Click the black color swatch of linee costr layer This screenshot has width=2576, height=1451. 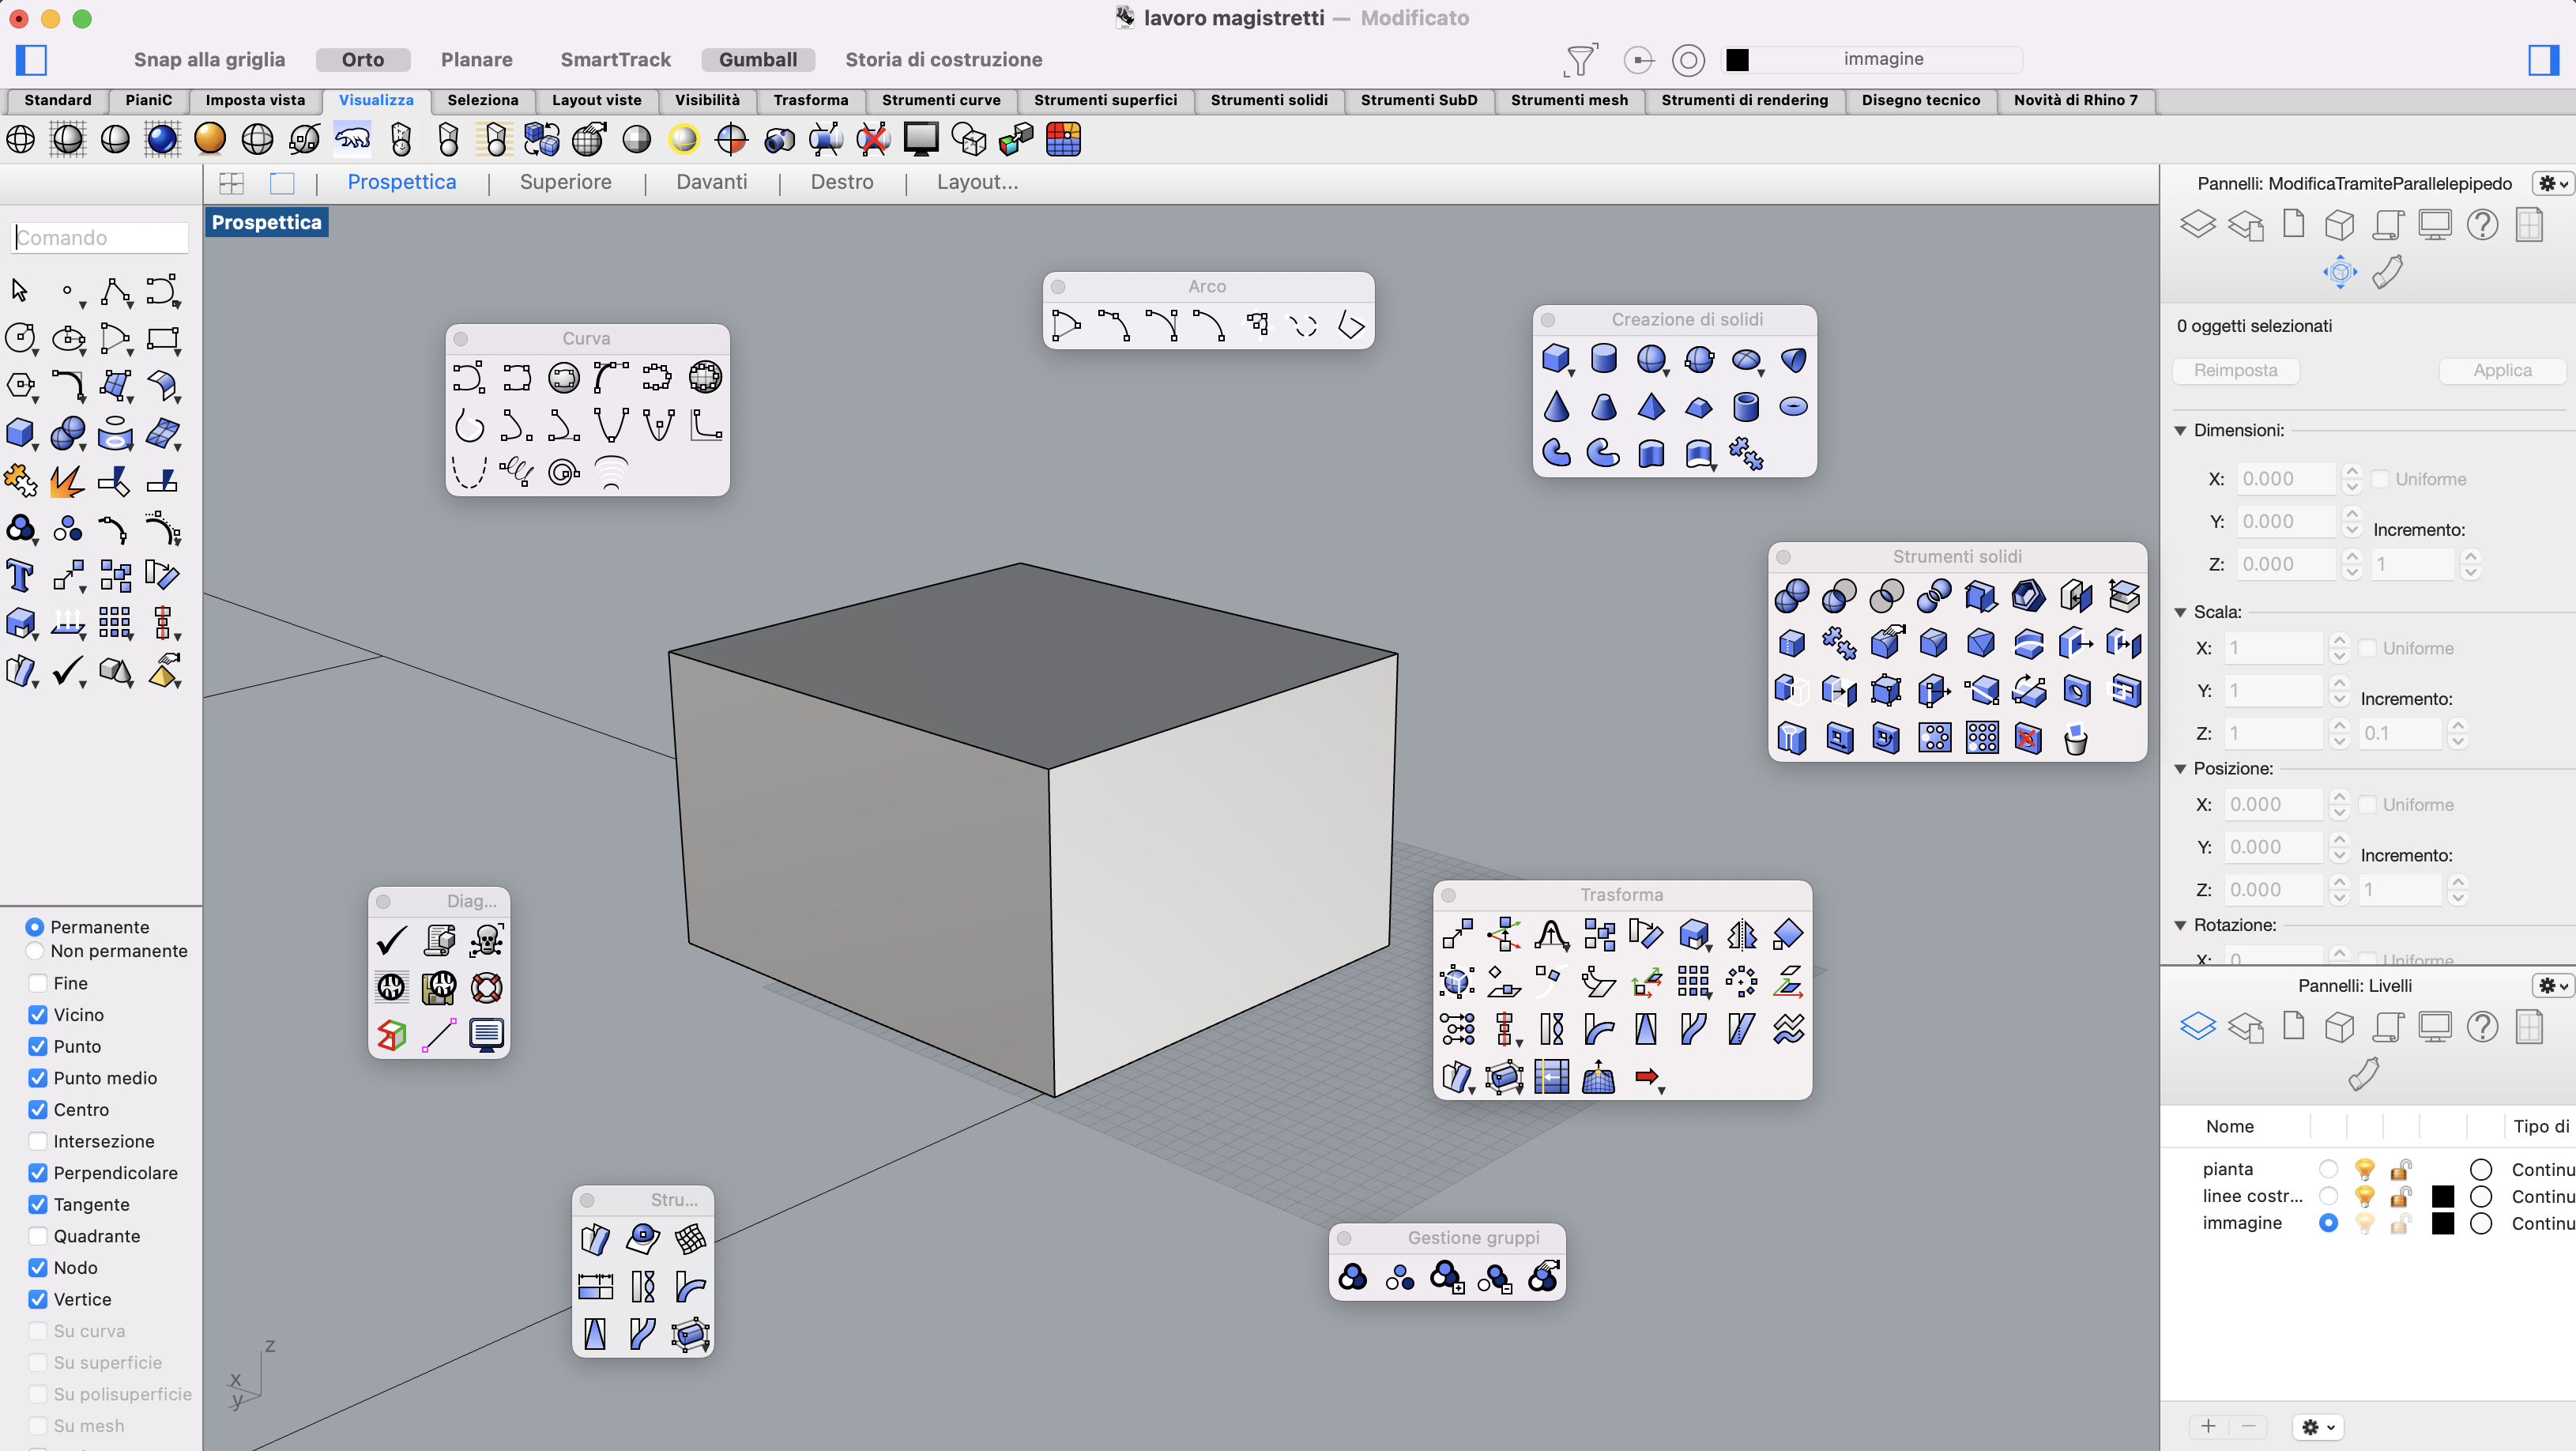[x=2442, y=1196]
